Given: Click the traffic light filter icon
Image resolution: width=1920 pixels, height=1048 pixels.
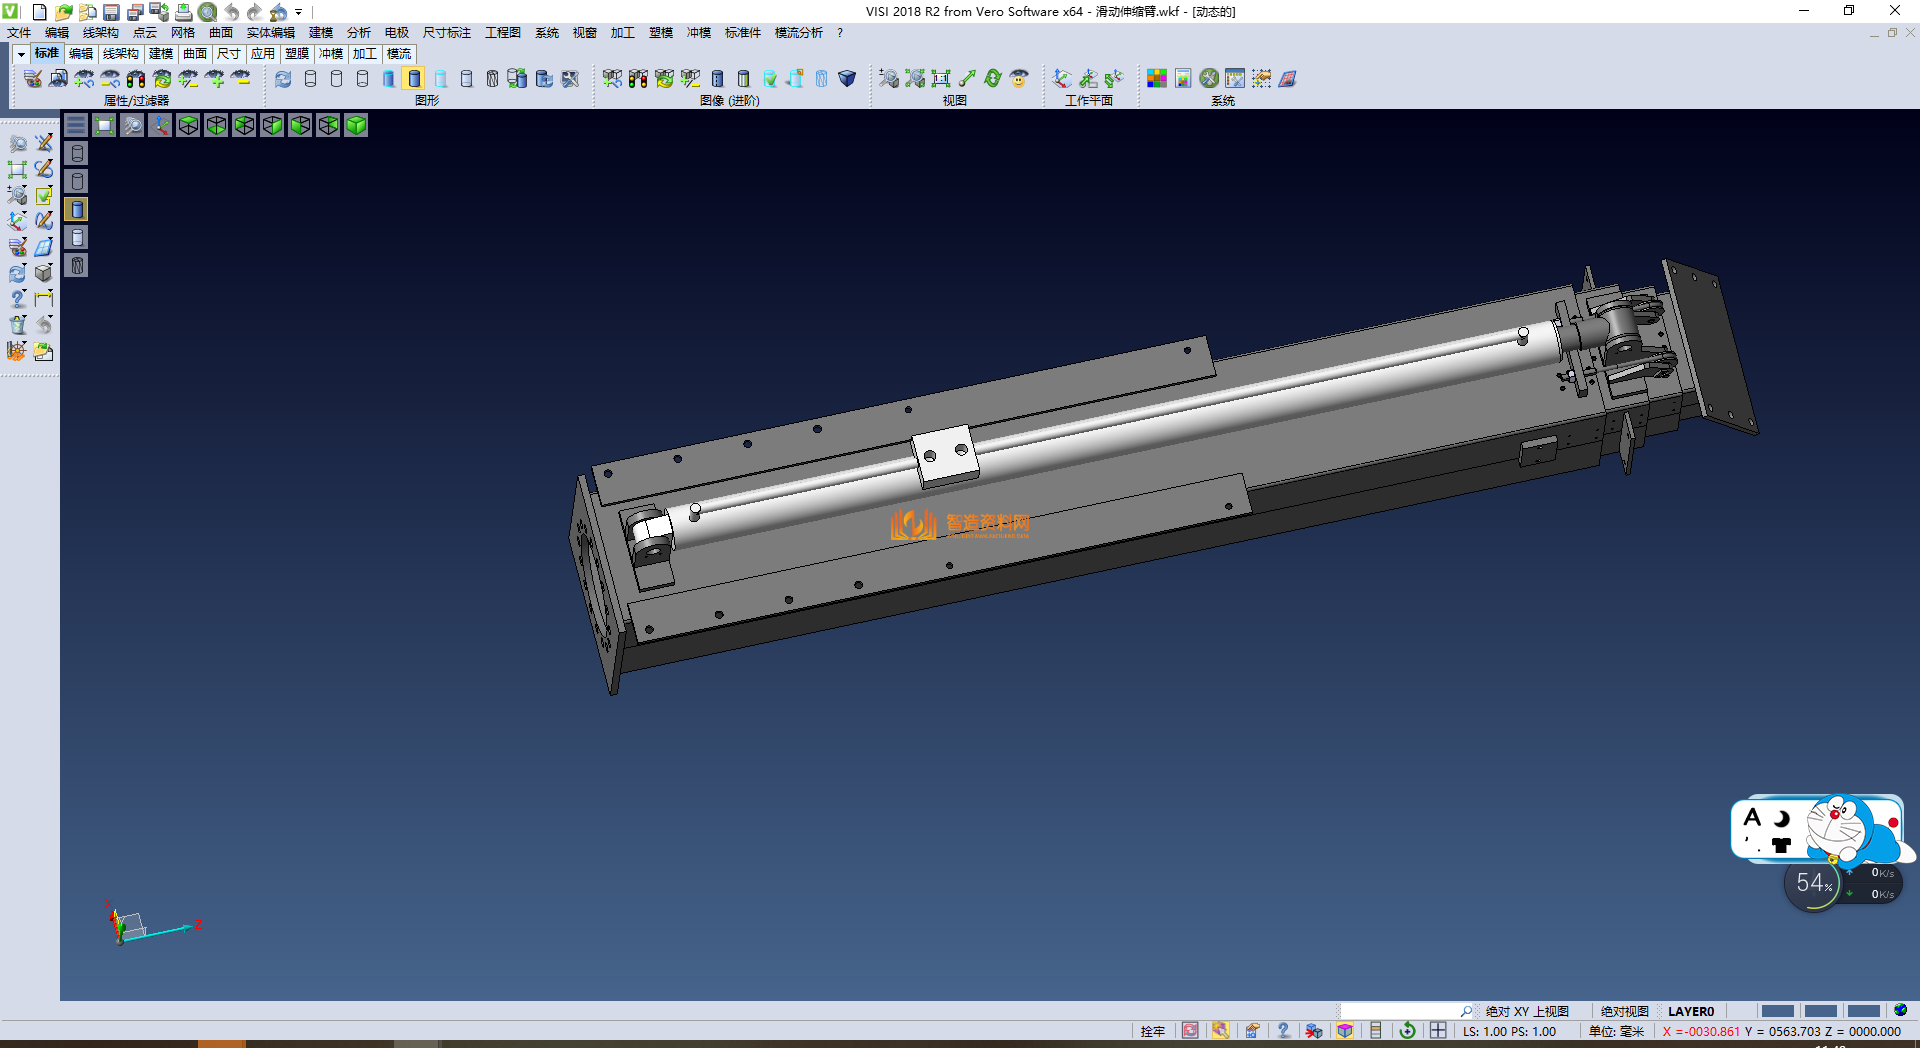Looking at the screenshot, I should 136,78.
